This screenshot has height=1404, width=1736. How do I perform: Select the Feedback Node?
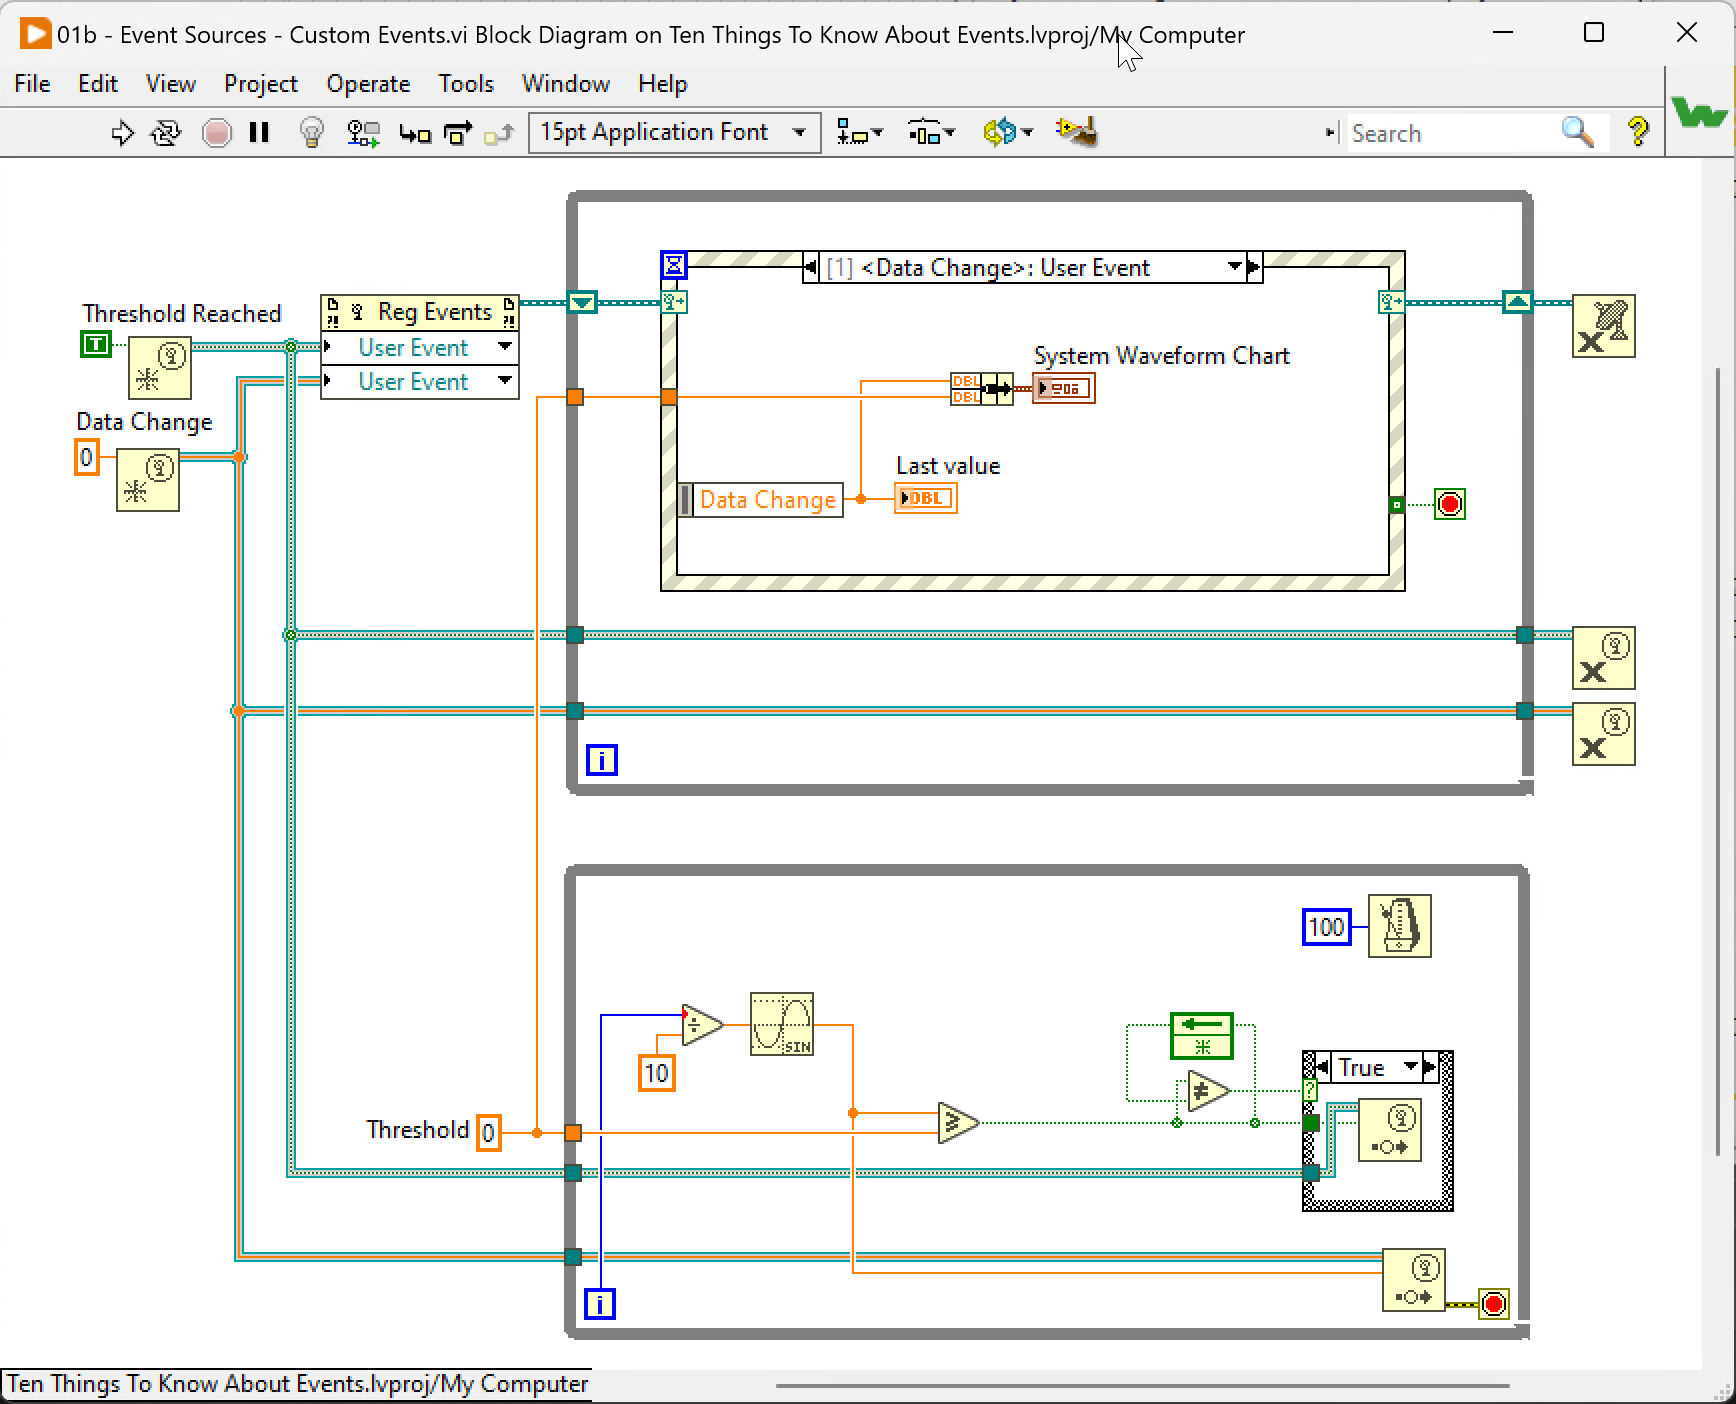[1202, 1036]
